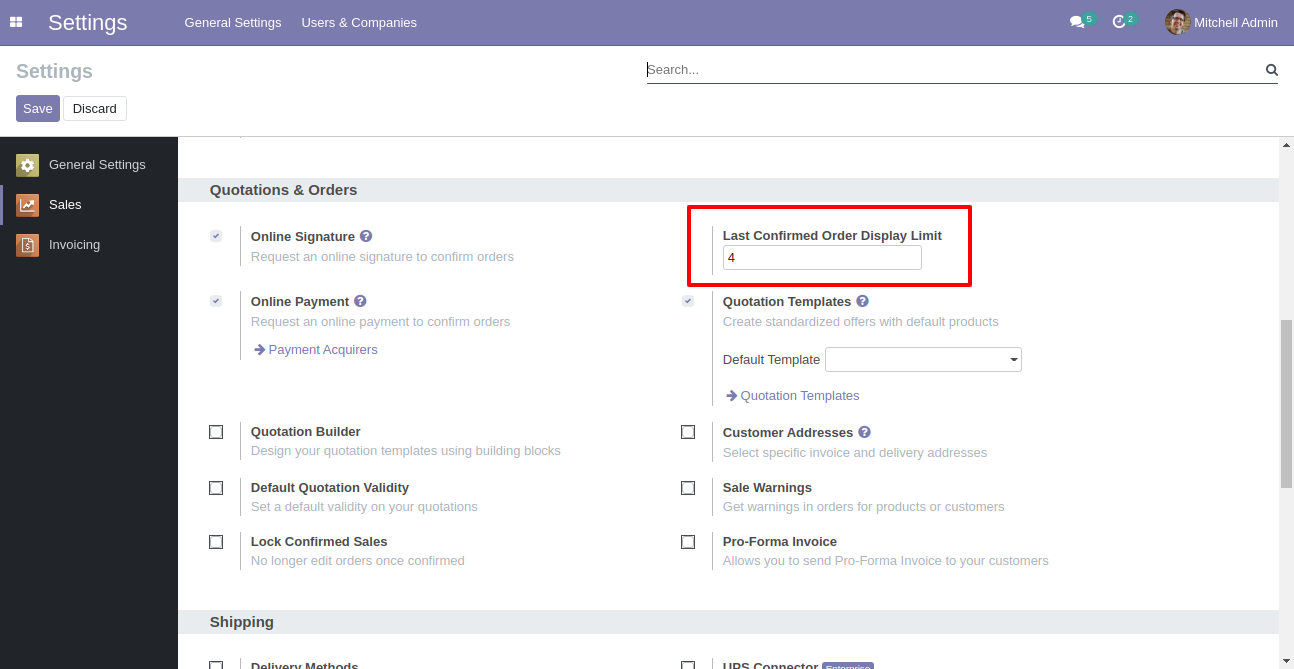
Task: Click 'No longer edit orders once confirmed' text
Action: (358, 561)
